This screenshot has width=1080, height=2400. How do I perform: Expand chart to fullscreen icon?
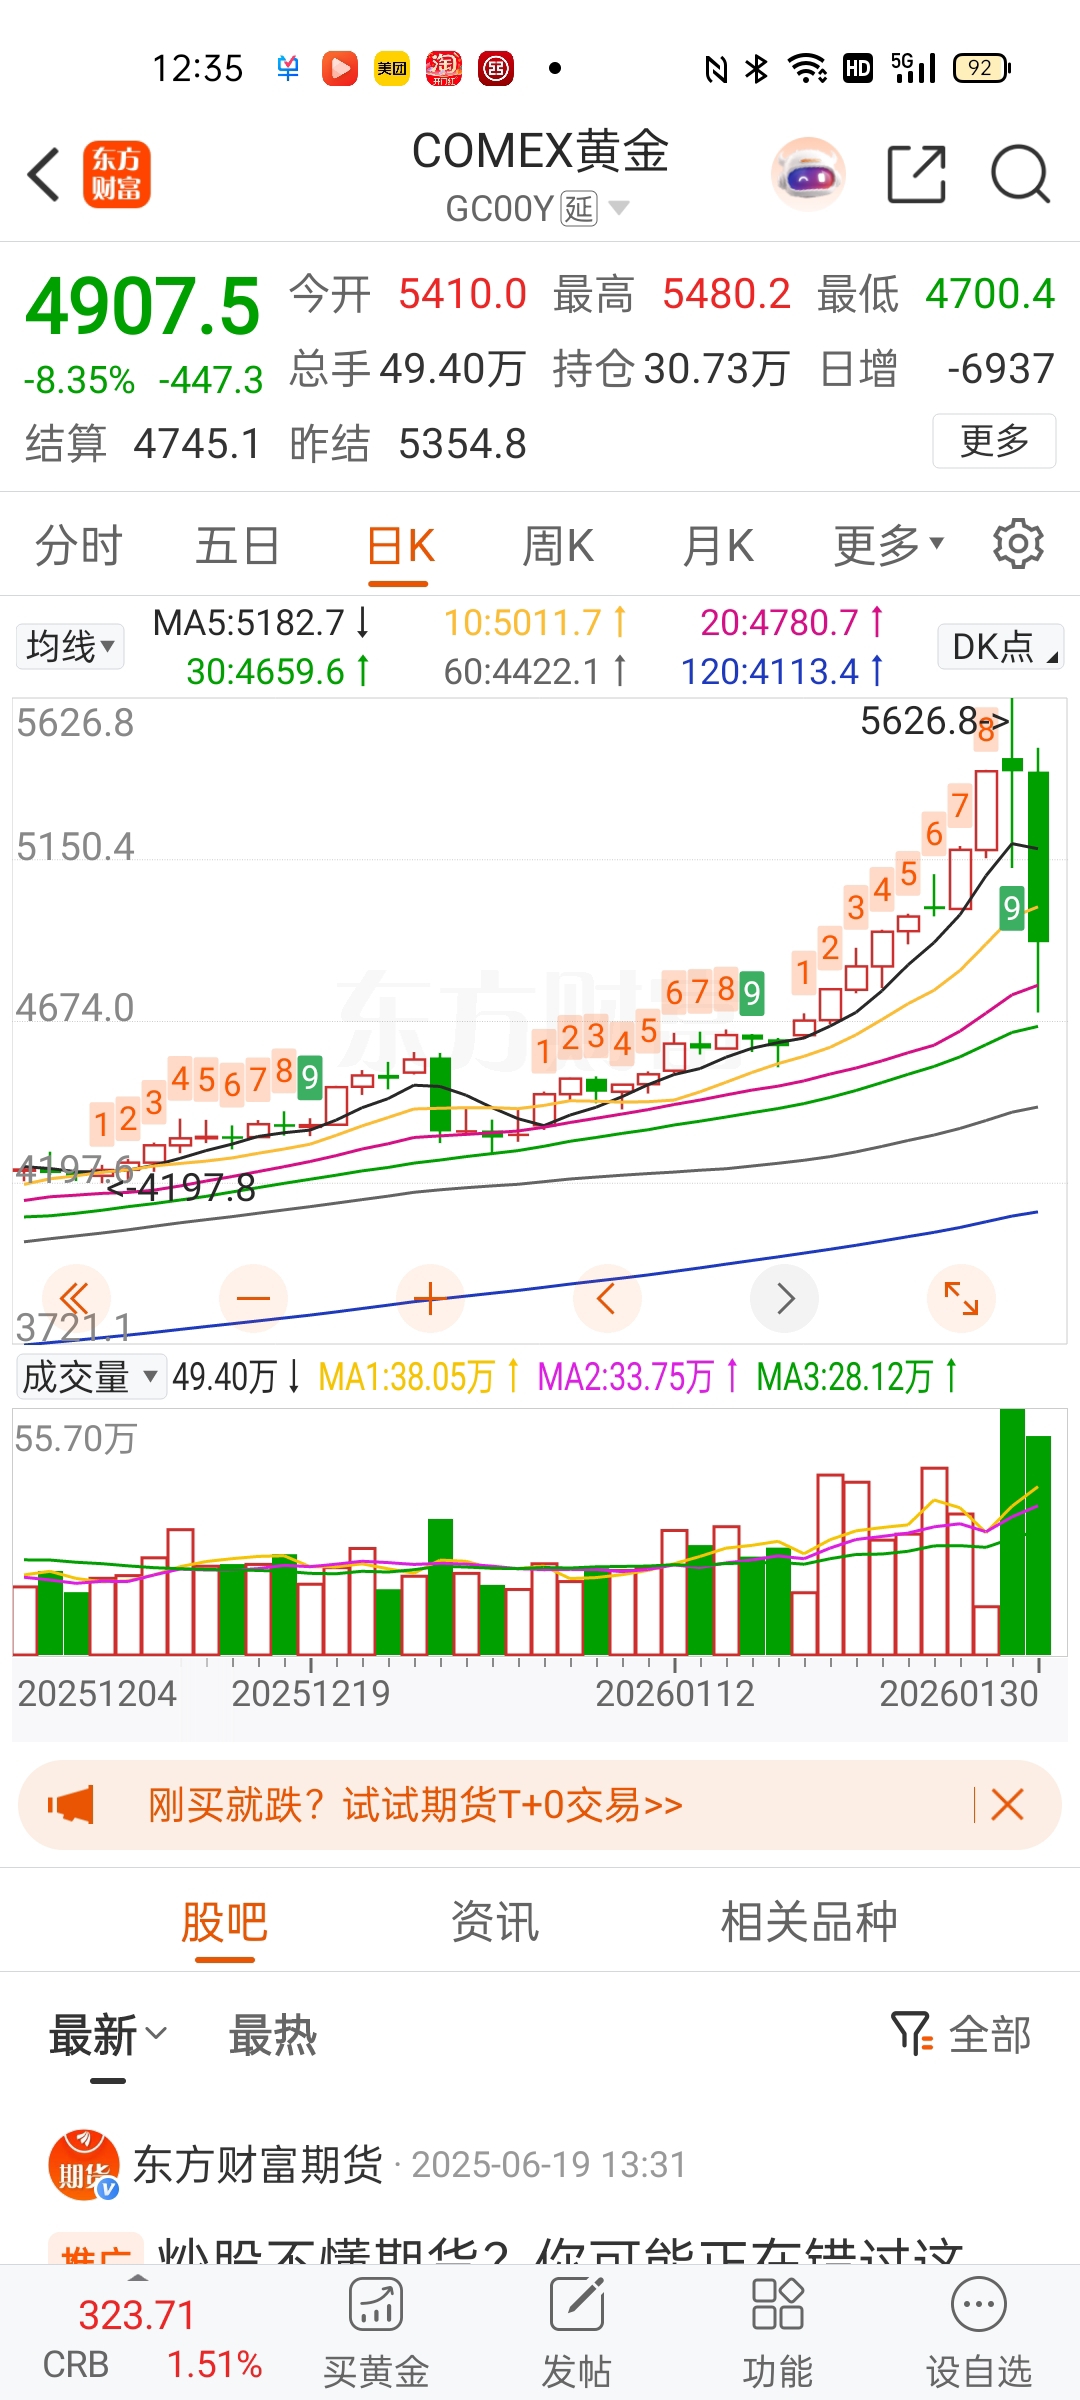962,1298
